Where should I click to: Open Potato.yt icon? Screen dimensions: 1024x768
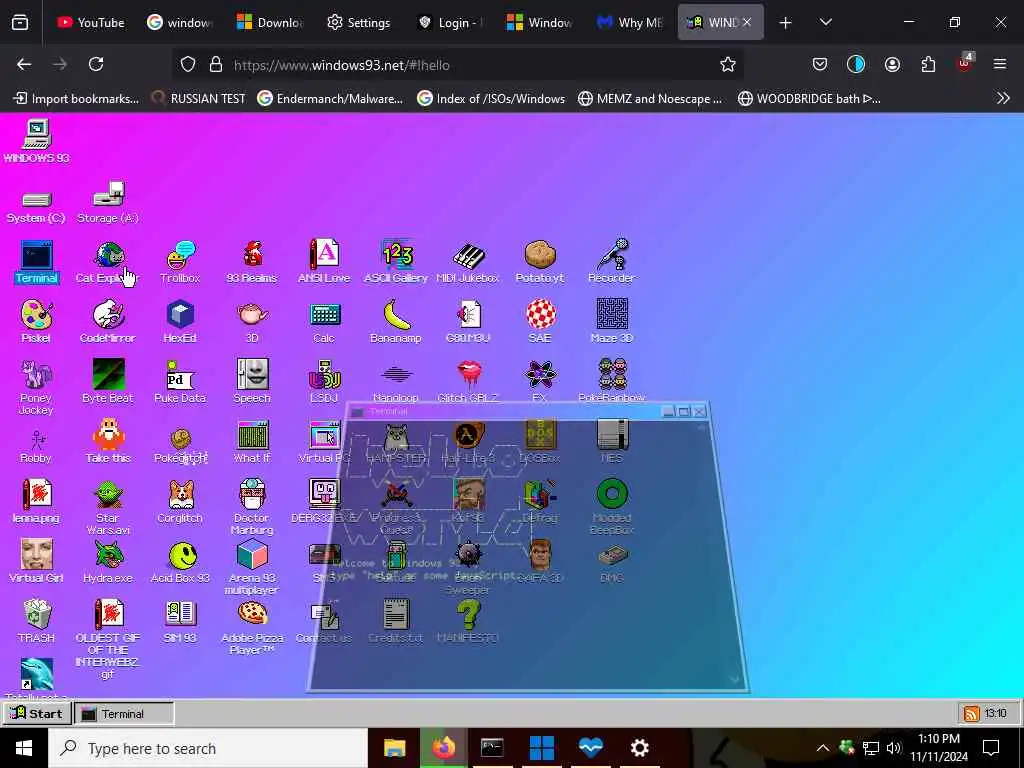coord(540,261)
